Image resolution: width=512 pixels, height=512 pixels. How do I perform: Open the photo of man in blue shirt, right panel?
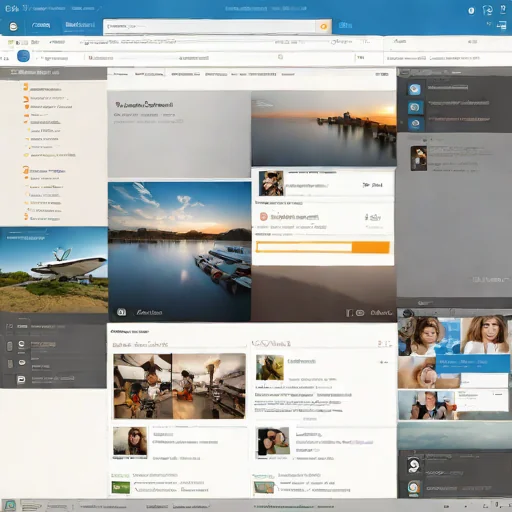pyautogui.click(x=427, y=405)
